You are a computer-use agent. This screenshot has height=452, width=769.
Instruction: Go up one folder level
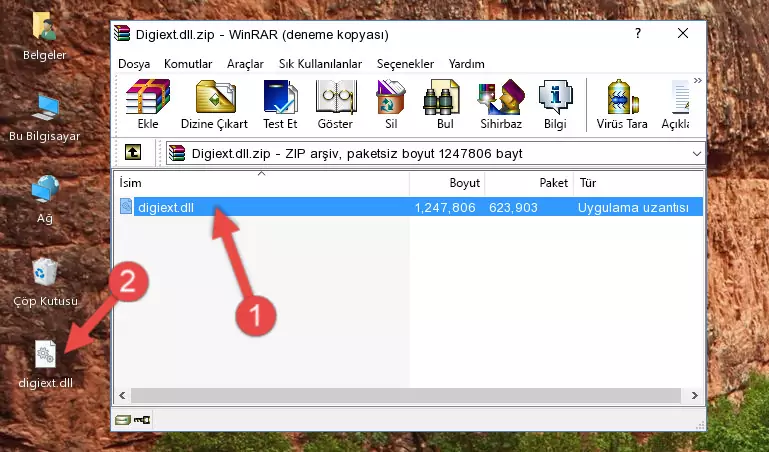click(133, 152)
